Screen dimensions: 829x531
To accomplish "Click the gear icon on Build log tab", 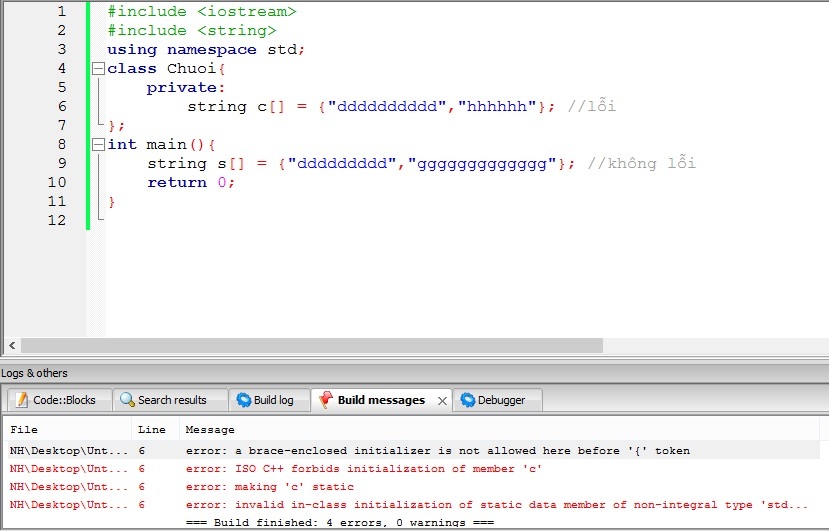I will (243, 400).
